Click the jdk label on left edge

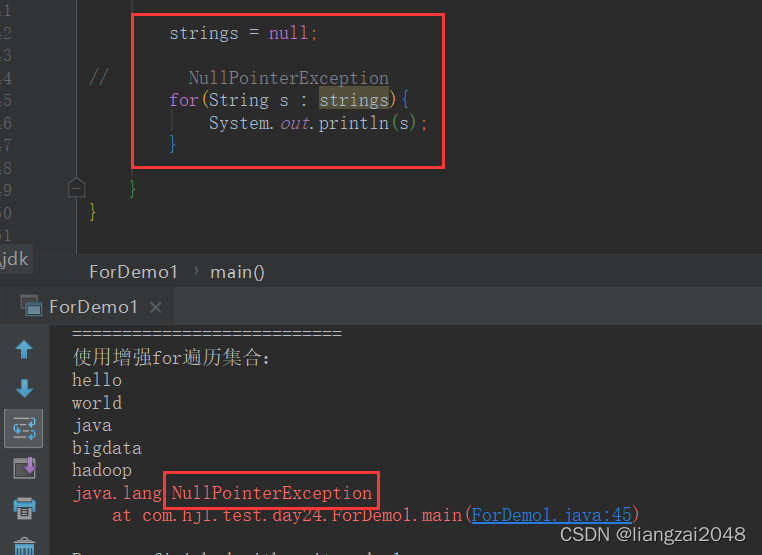point(15,259)
